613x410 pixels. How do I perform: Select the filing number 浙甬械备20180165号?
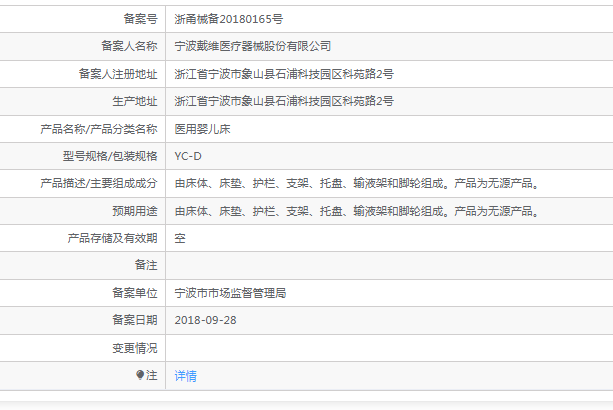coord(229,19)
